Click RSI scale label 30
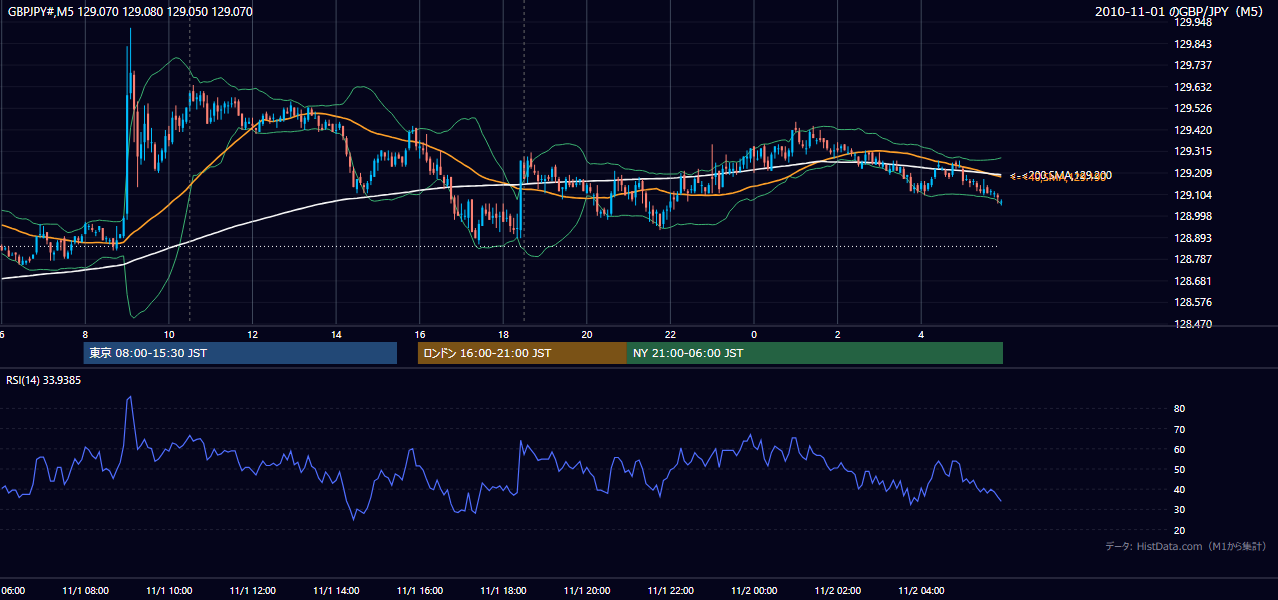The height and width of the screenshot is (600, 1278). 1180,510
